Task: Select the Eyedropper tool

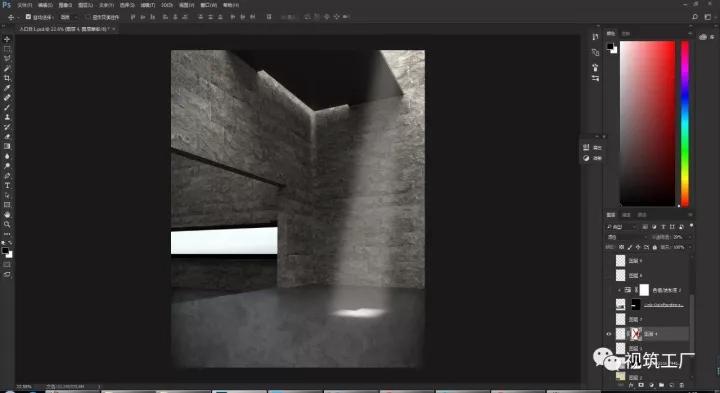Action: [x=7, y=88]
